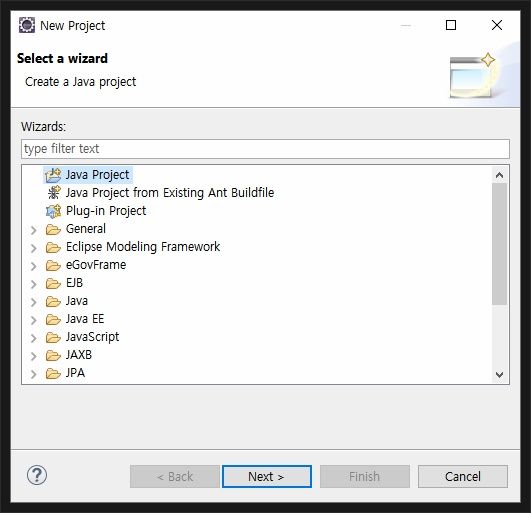Click the eGovFrame folder icon
The width and height of the screenshot is (531, 513).
coord(53,265)
